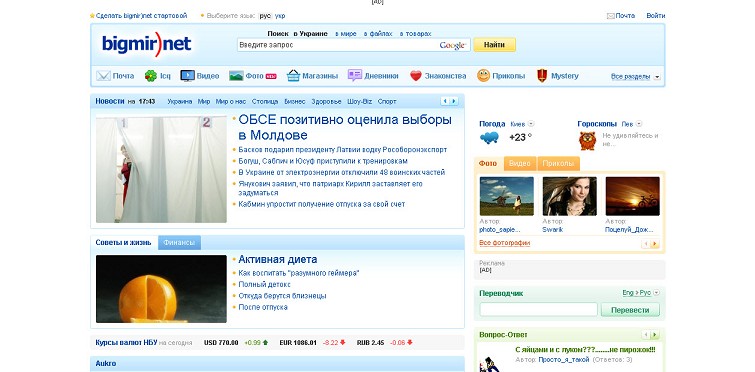Switch to the Видео tab in photo widget
Viewport: 755px width, 372px height.
(520, 164)
